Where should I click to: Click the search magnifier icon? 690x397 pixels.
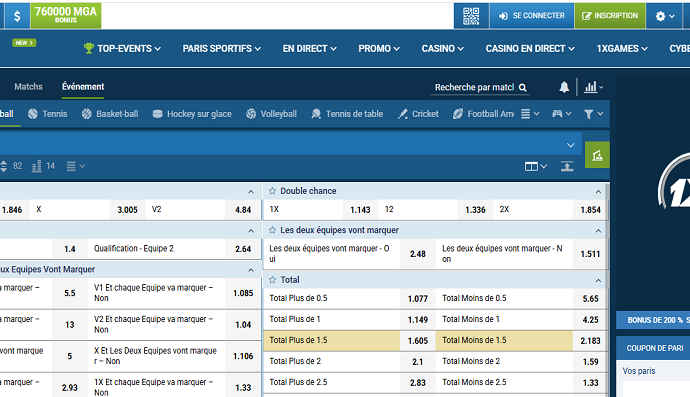pos(522,88)
